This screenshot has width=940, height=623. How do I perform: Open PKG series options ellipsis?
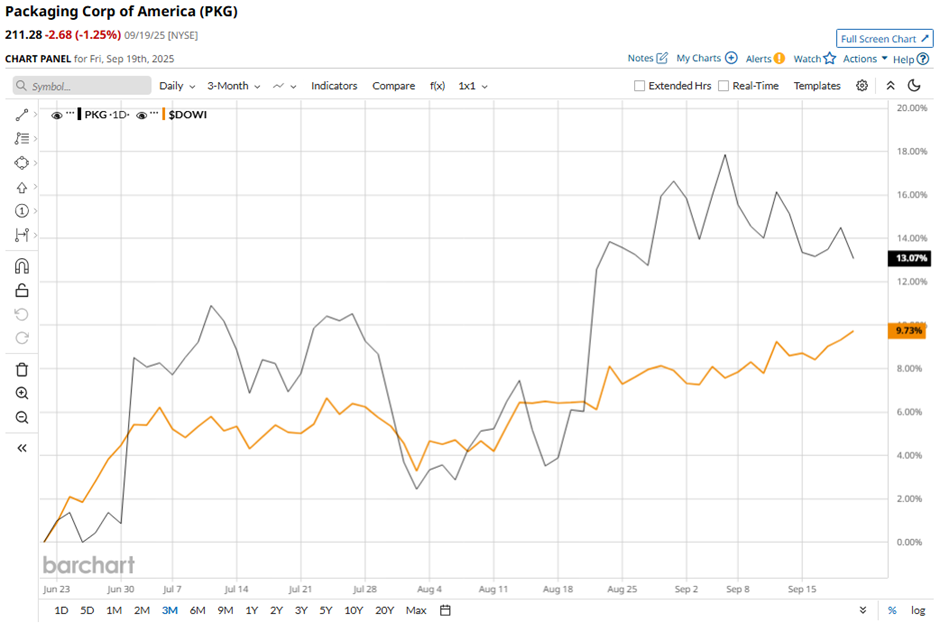70,114
